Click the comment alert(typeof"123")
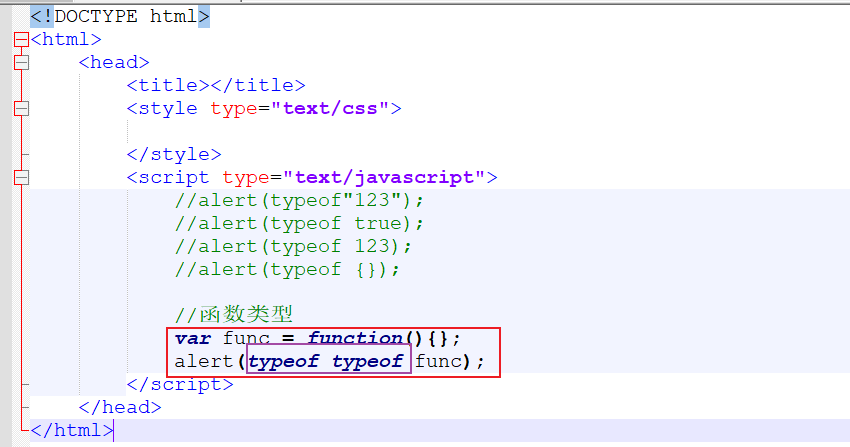Viewport: 850px width, 447px height. coord(299,200)
